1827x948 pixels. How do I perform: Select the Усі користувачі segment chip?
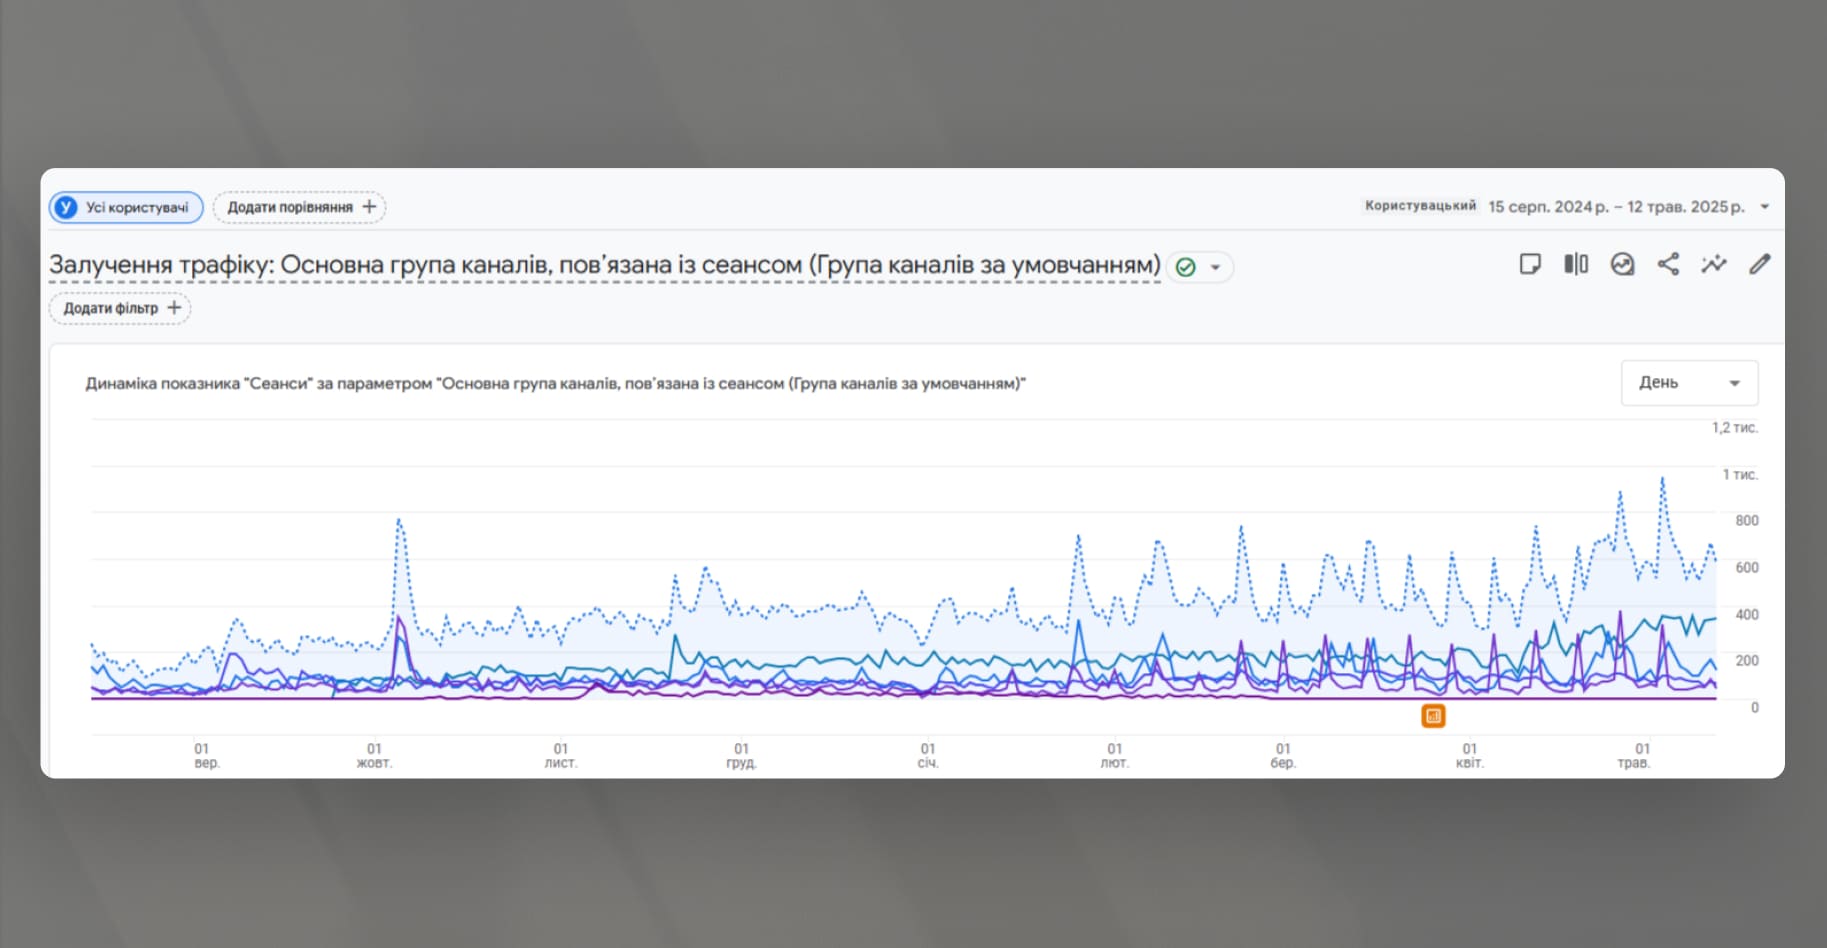click(x=136, y=207)
